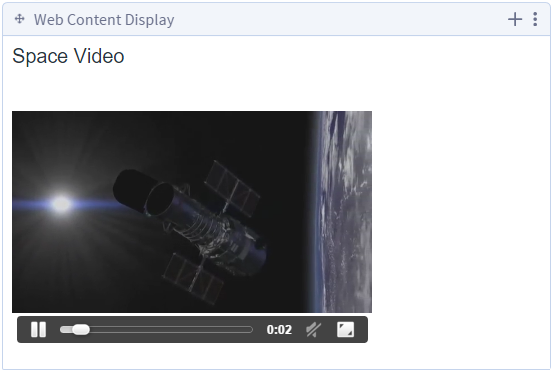Click the unplayed part of the seek bar
Viewport: 554px width, 373px height.
(x=171, y=330)
